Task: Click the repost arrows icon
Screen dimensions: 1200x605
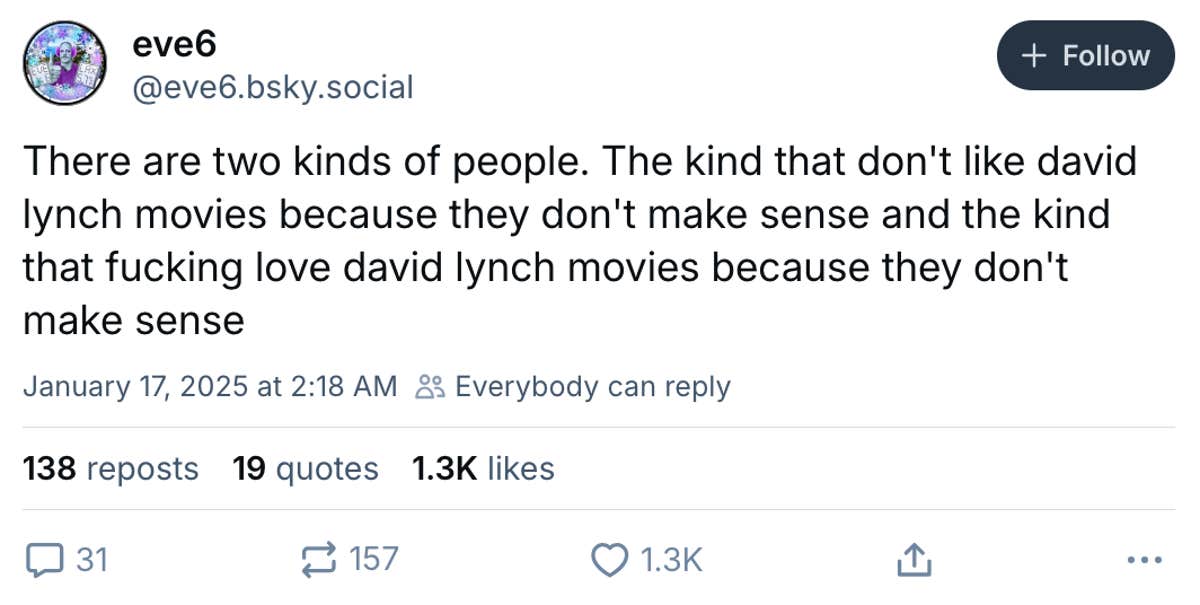Action: click(318, 560)
